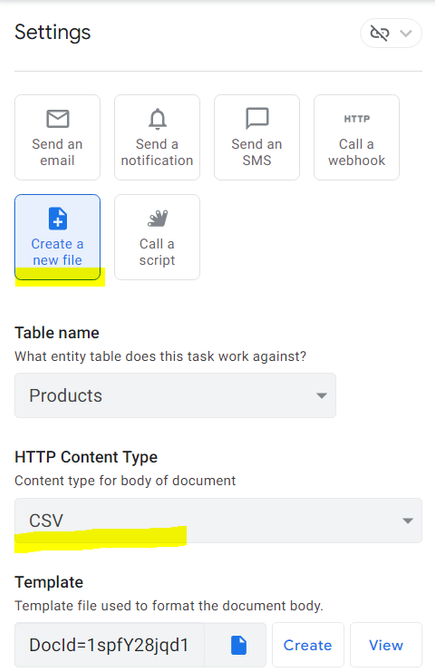Select the Create a new file icon
The width and height of the screenshot is (435, 672).
point(58,219)
